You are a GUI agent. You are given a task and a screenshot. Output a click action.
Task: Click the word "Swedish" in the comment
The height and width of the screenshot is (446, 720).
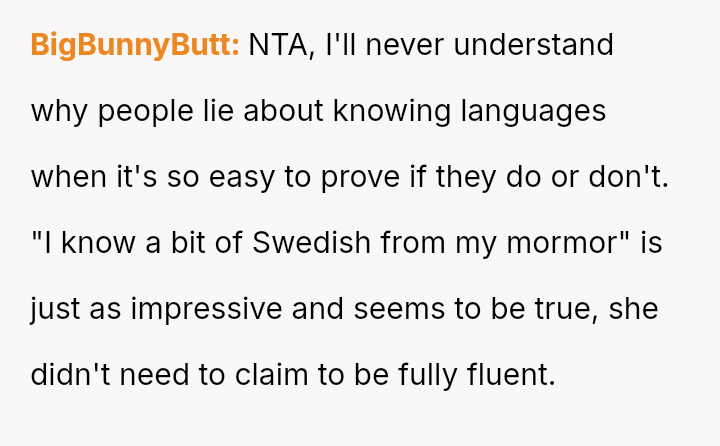click(x=301, y=243)
